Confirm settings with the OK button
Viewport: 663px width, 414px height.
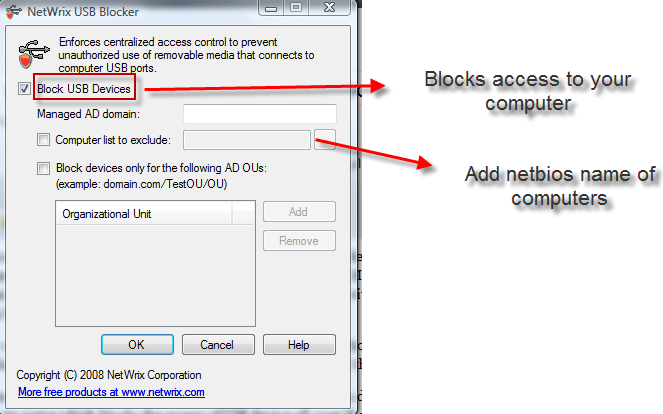pos(137,345)
